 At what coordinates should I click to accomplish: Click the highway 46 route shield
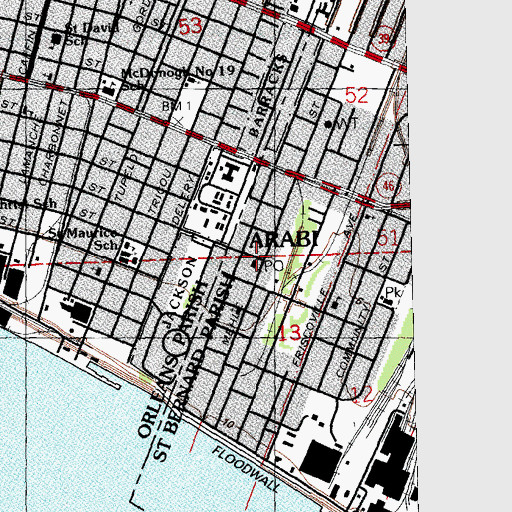[388, 185]
